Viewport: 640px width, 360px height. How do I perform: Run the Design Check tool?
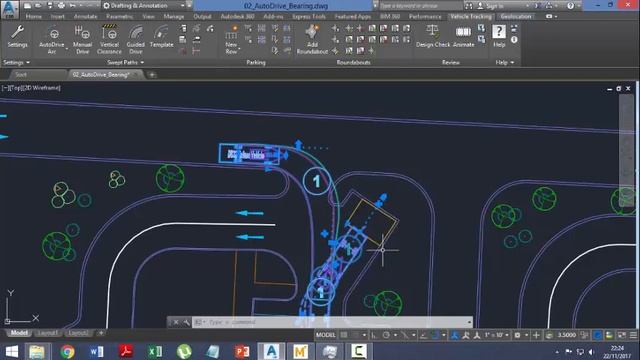[433, 37]
